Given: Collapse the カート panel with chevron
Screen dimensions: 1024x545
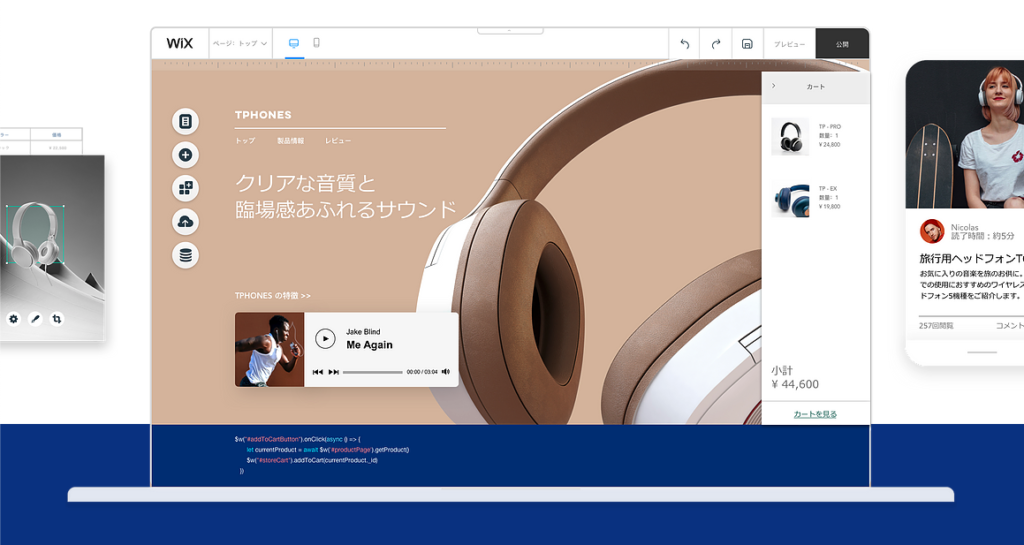Looking at the screenshot, I should point(773,86).
